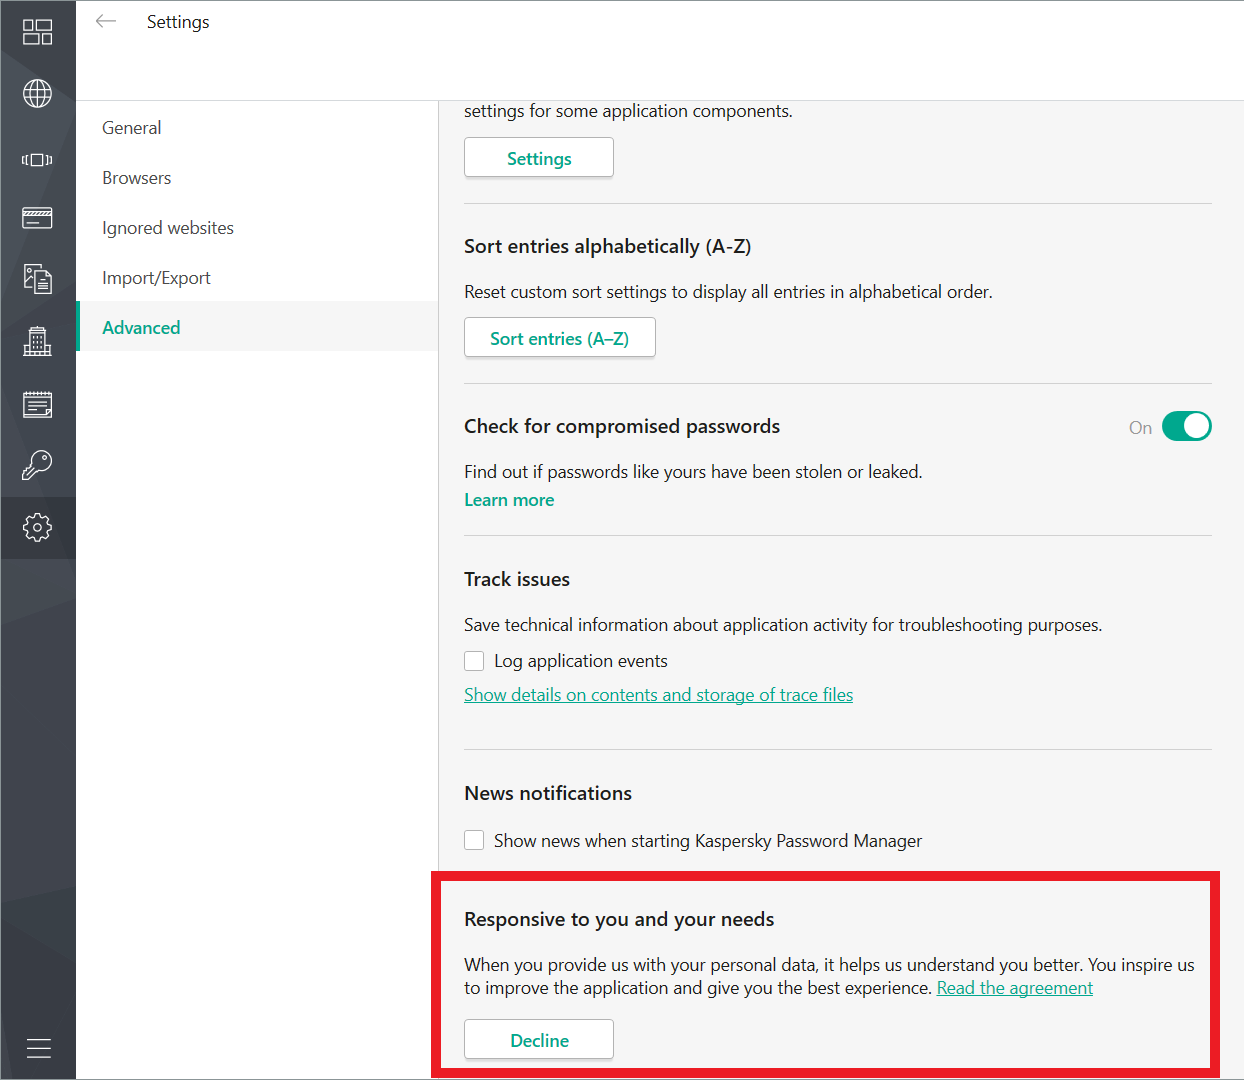Image resolution: width=1244 pixels, height=1080 pixels.
Task: Open the documents and images icon
Action: click(37, 279)
